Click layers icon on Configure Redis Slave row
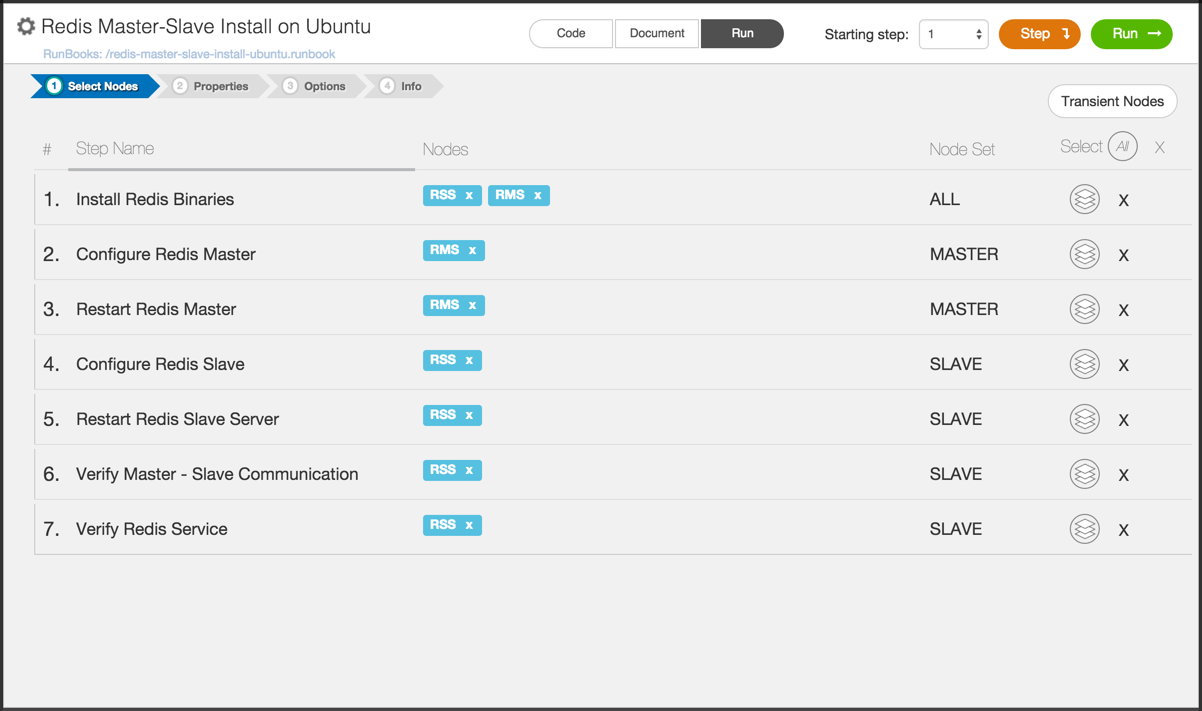Image resolution: width=1202 pixels, height=711 pixels. pos(1084,364)
